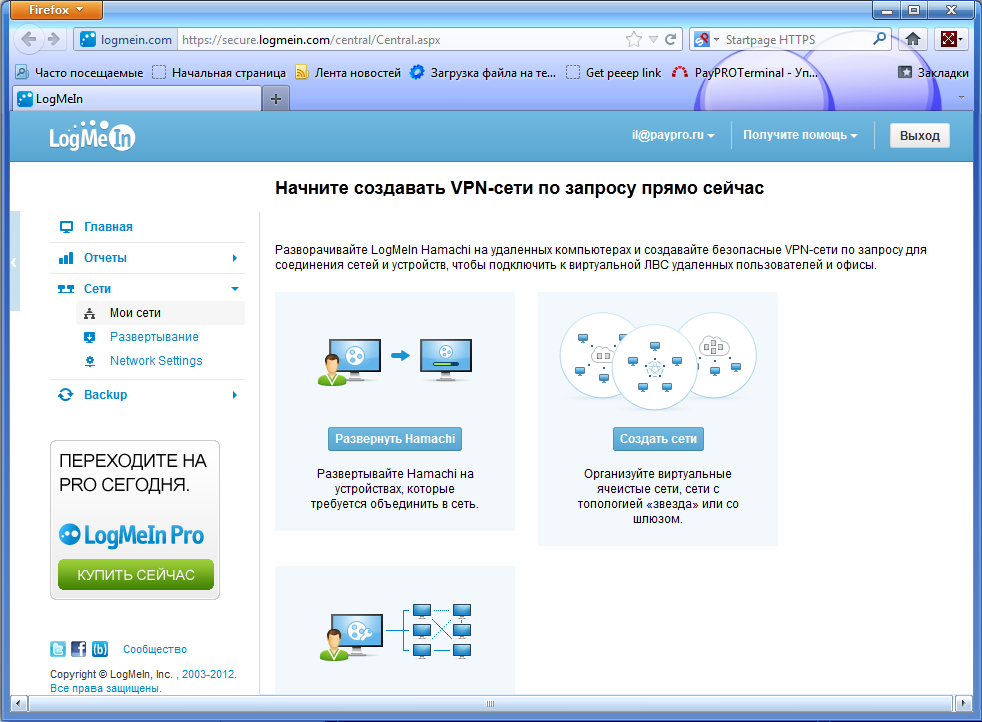
Task: Click the search magnifier icon in the search box
Action: 879,40
